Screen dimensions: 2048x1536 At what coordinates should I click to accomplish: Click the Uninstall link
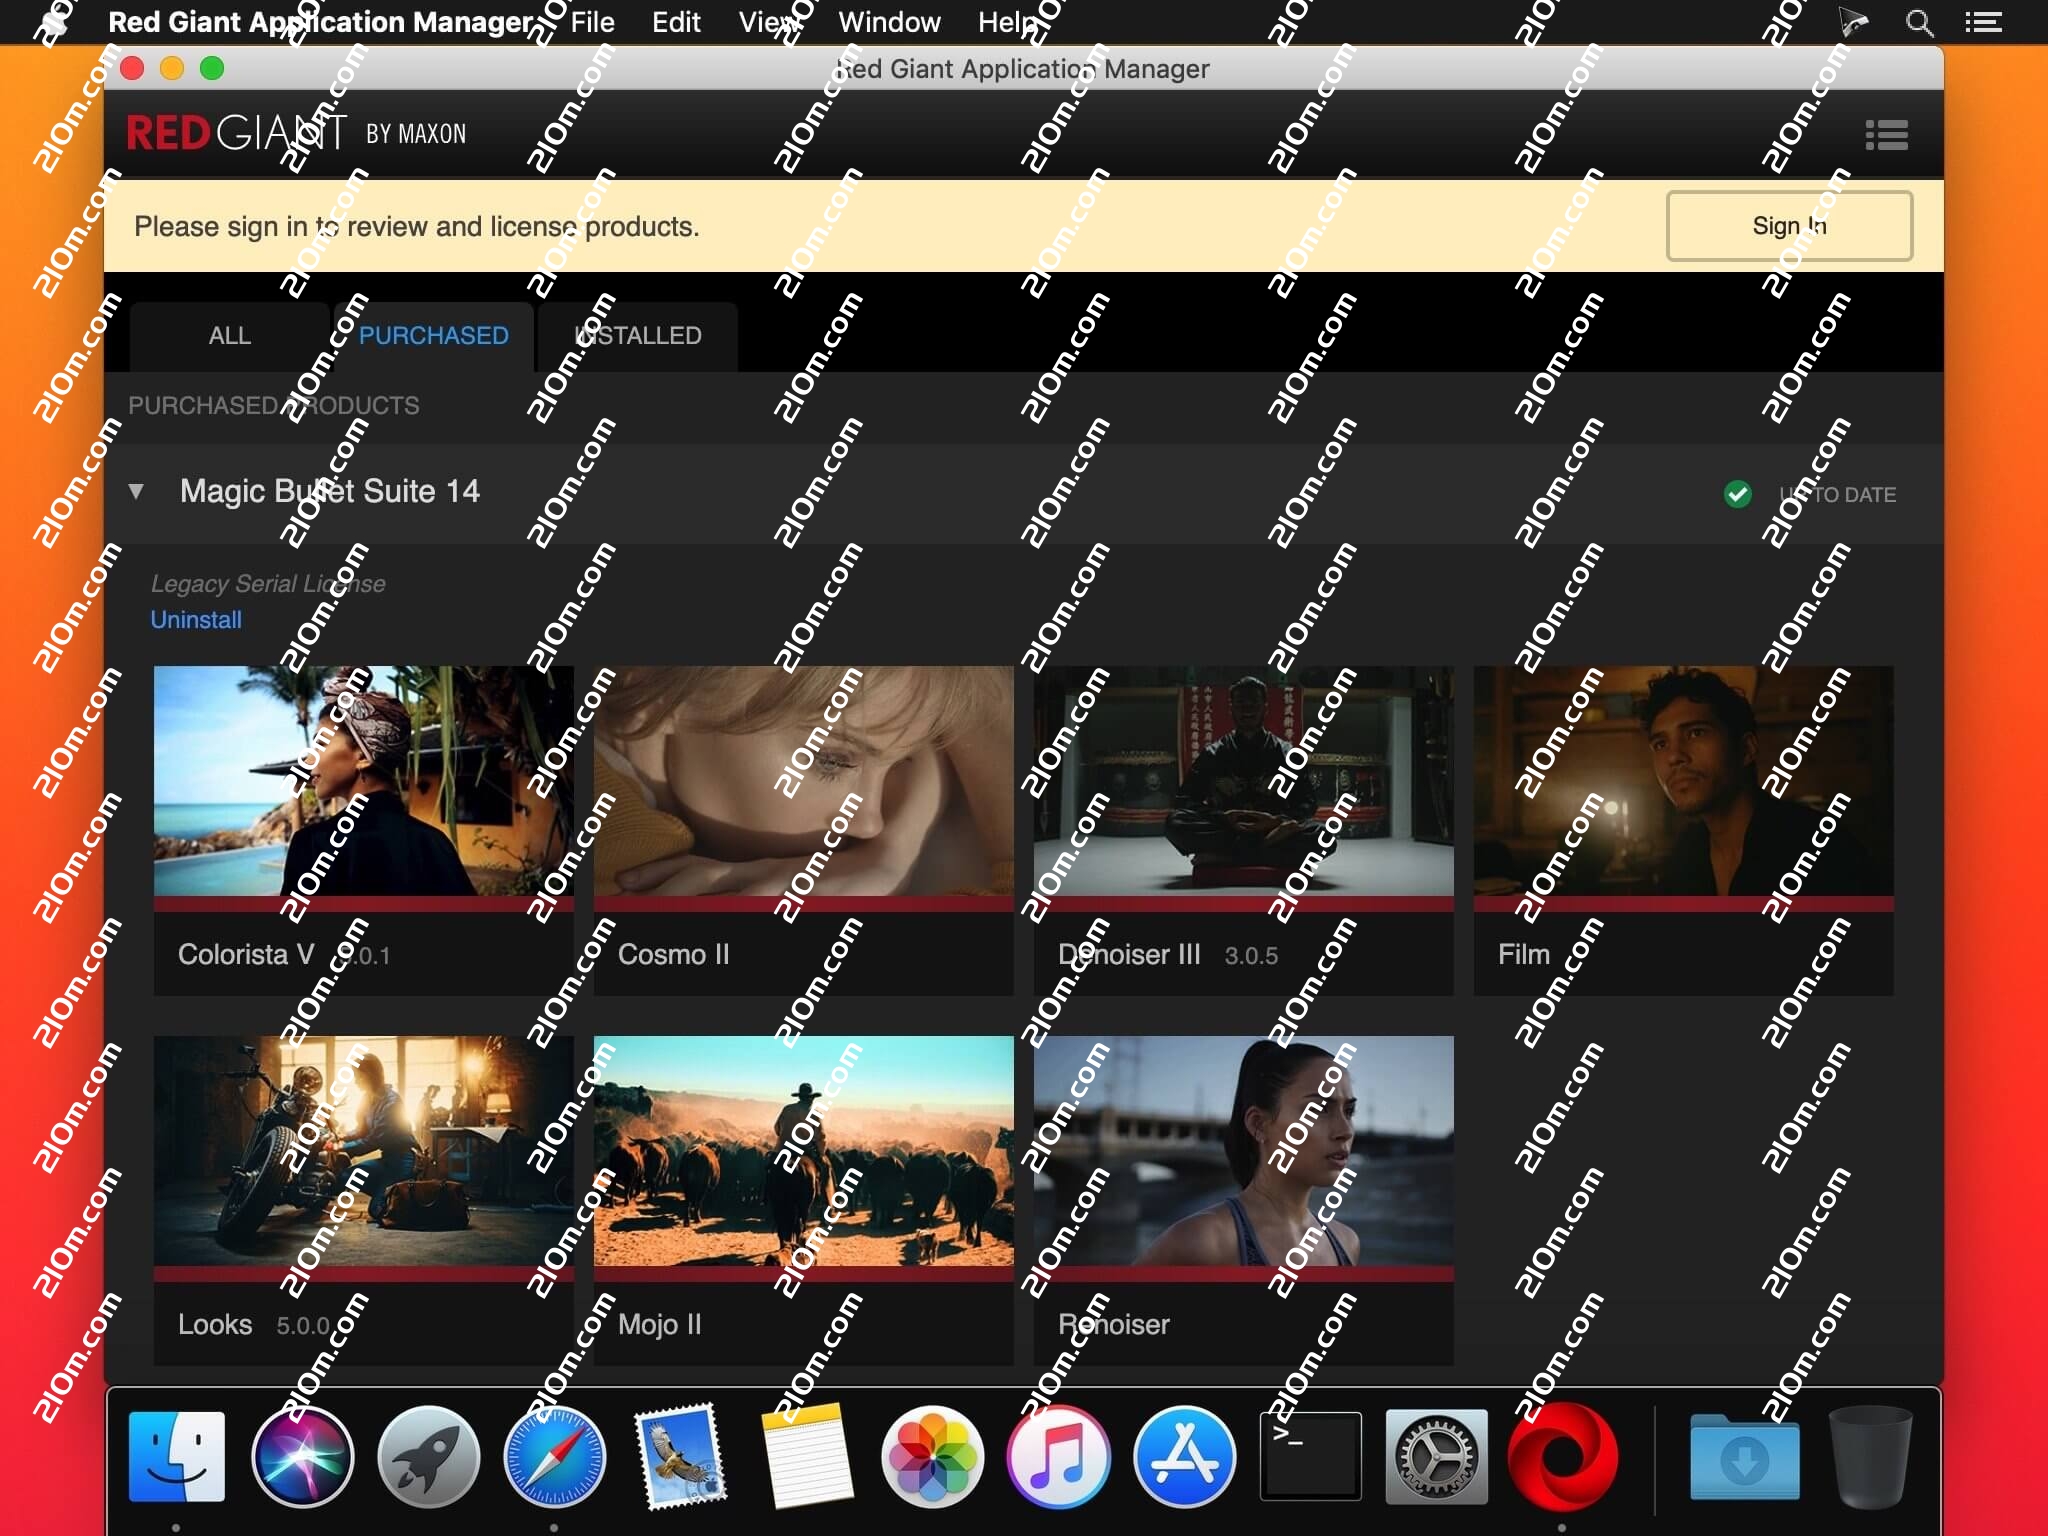click(x=196, y=620)
